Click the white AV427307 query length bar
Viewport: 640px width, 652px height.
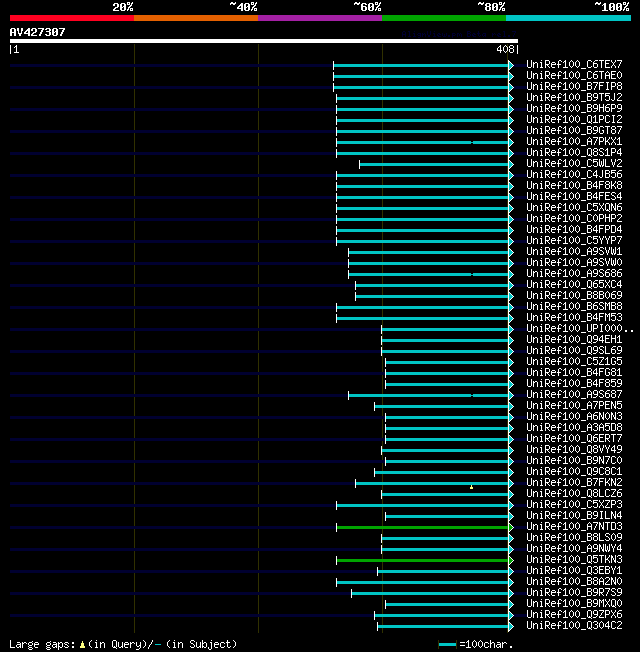(264, 41)
